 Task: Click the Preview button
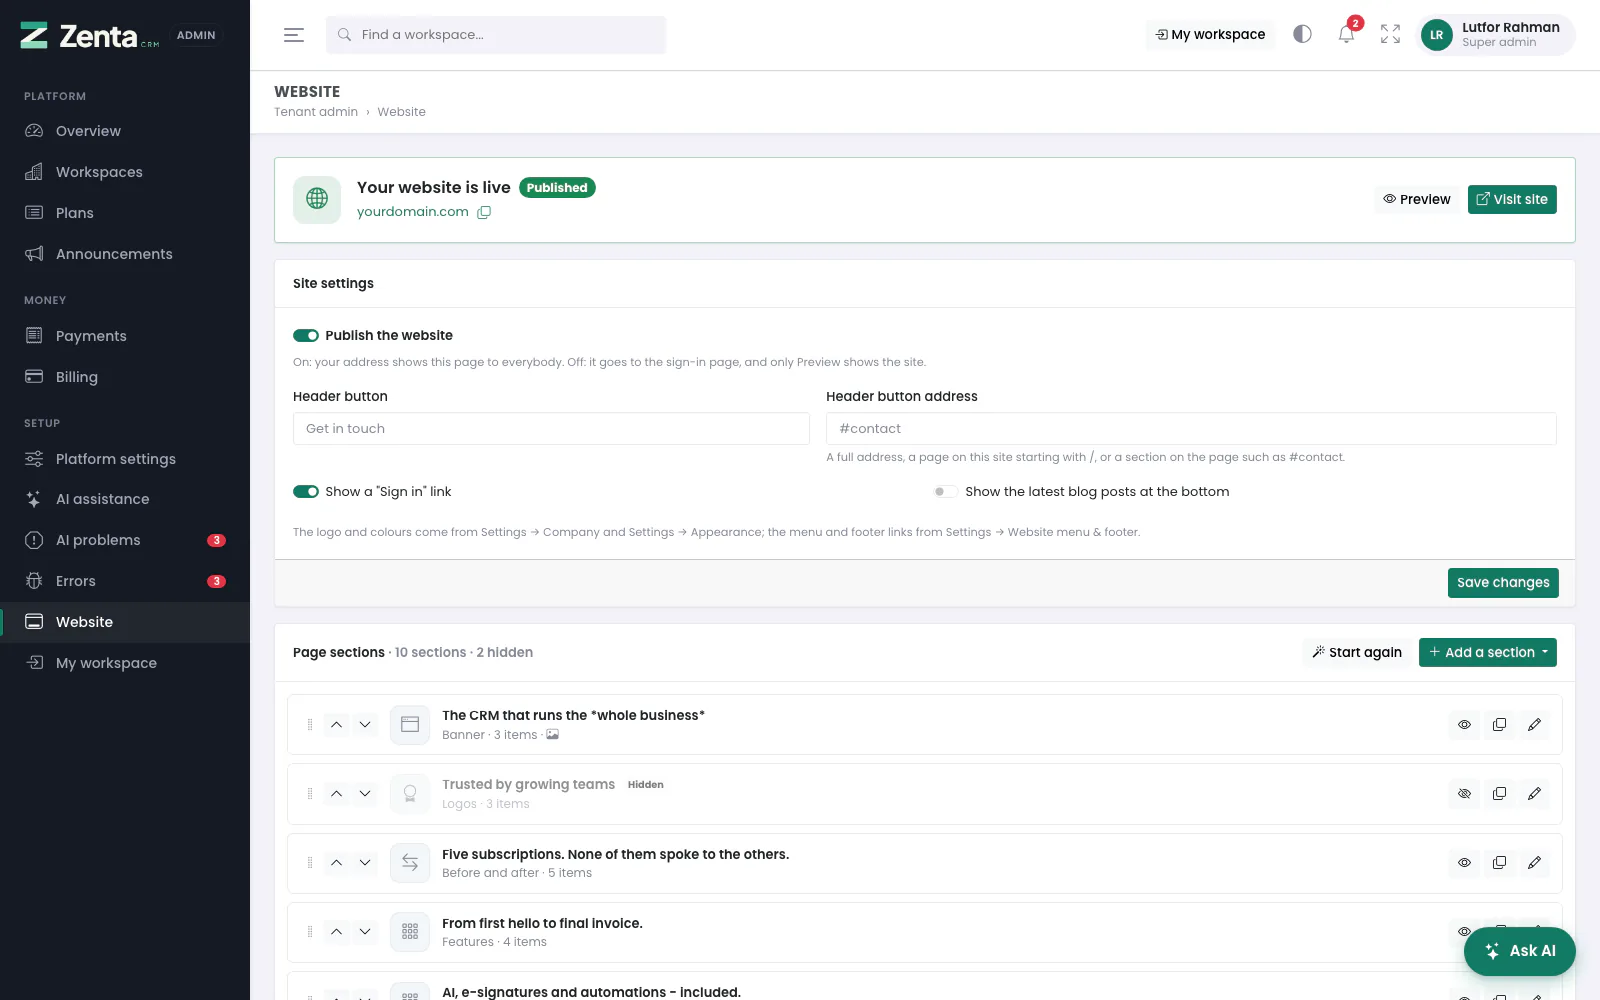click(x=1417, y=200)
